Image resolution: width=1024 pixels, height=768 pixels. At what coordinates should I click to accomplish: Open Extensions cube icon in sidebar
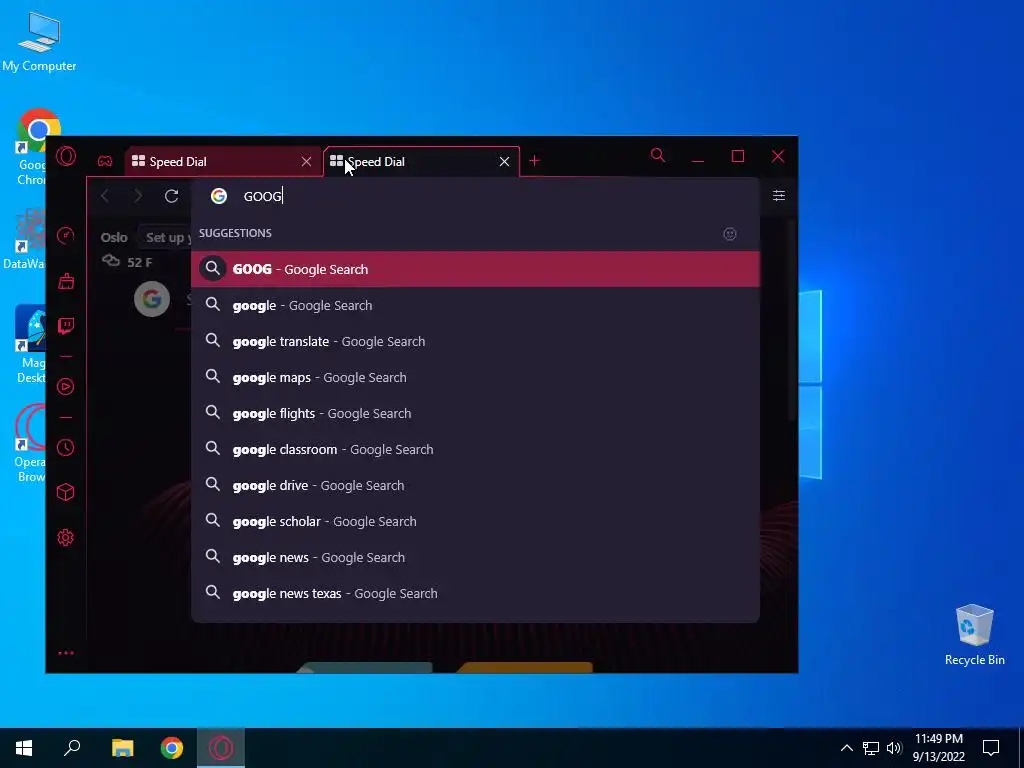[x=65, y=492]
